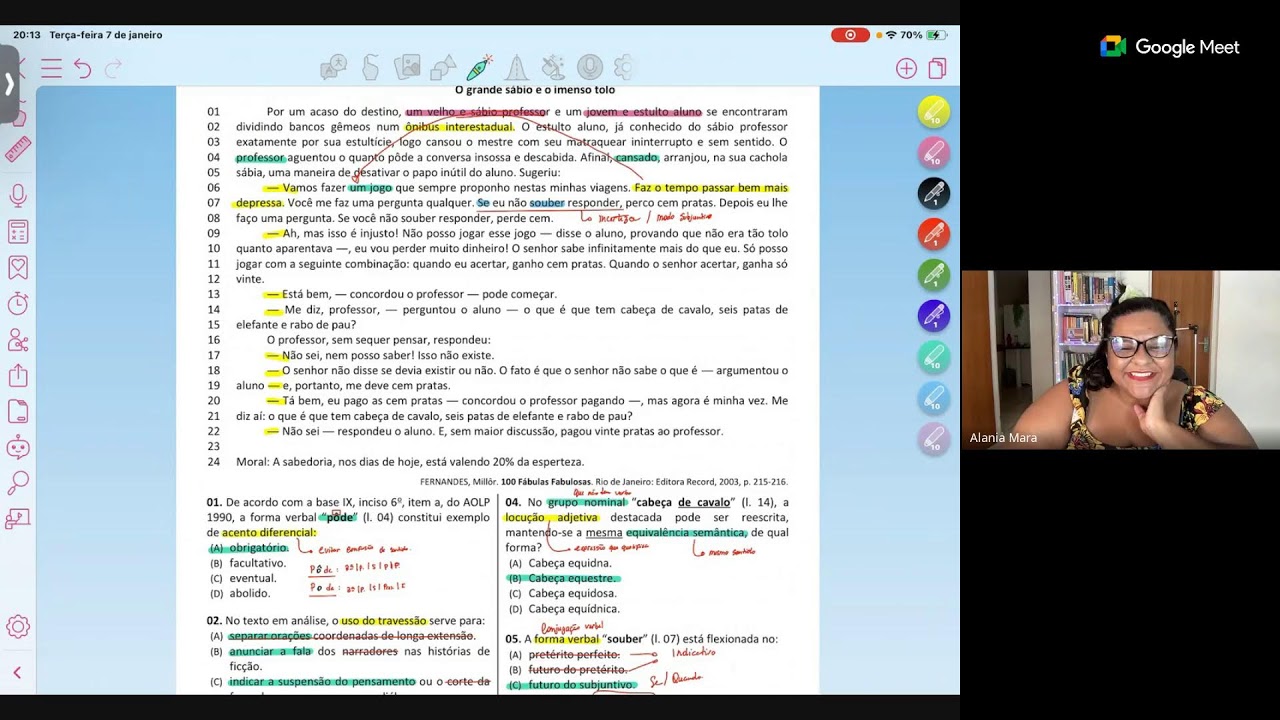Pick the green pen preset
The image size is (1280, 720).
tap(934, 275)
